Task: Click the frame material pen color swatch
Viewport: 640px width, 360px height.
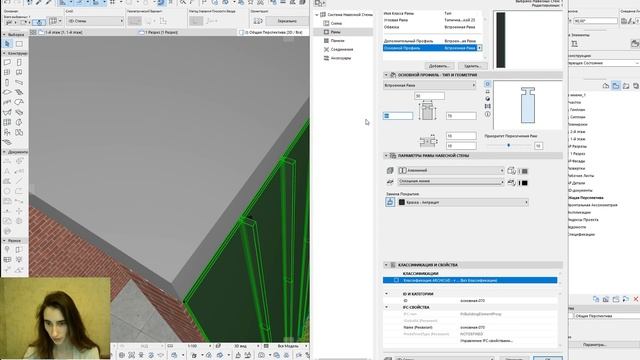Action: coord(525,171)
